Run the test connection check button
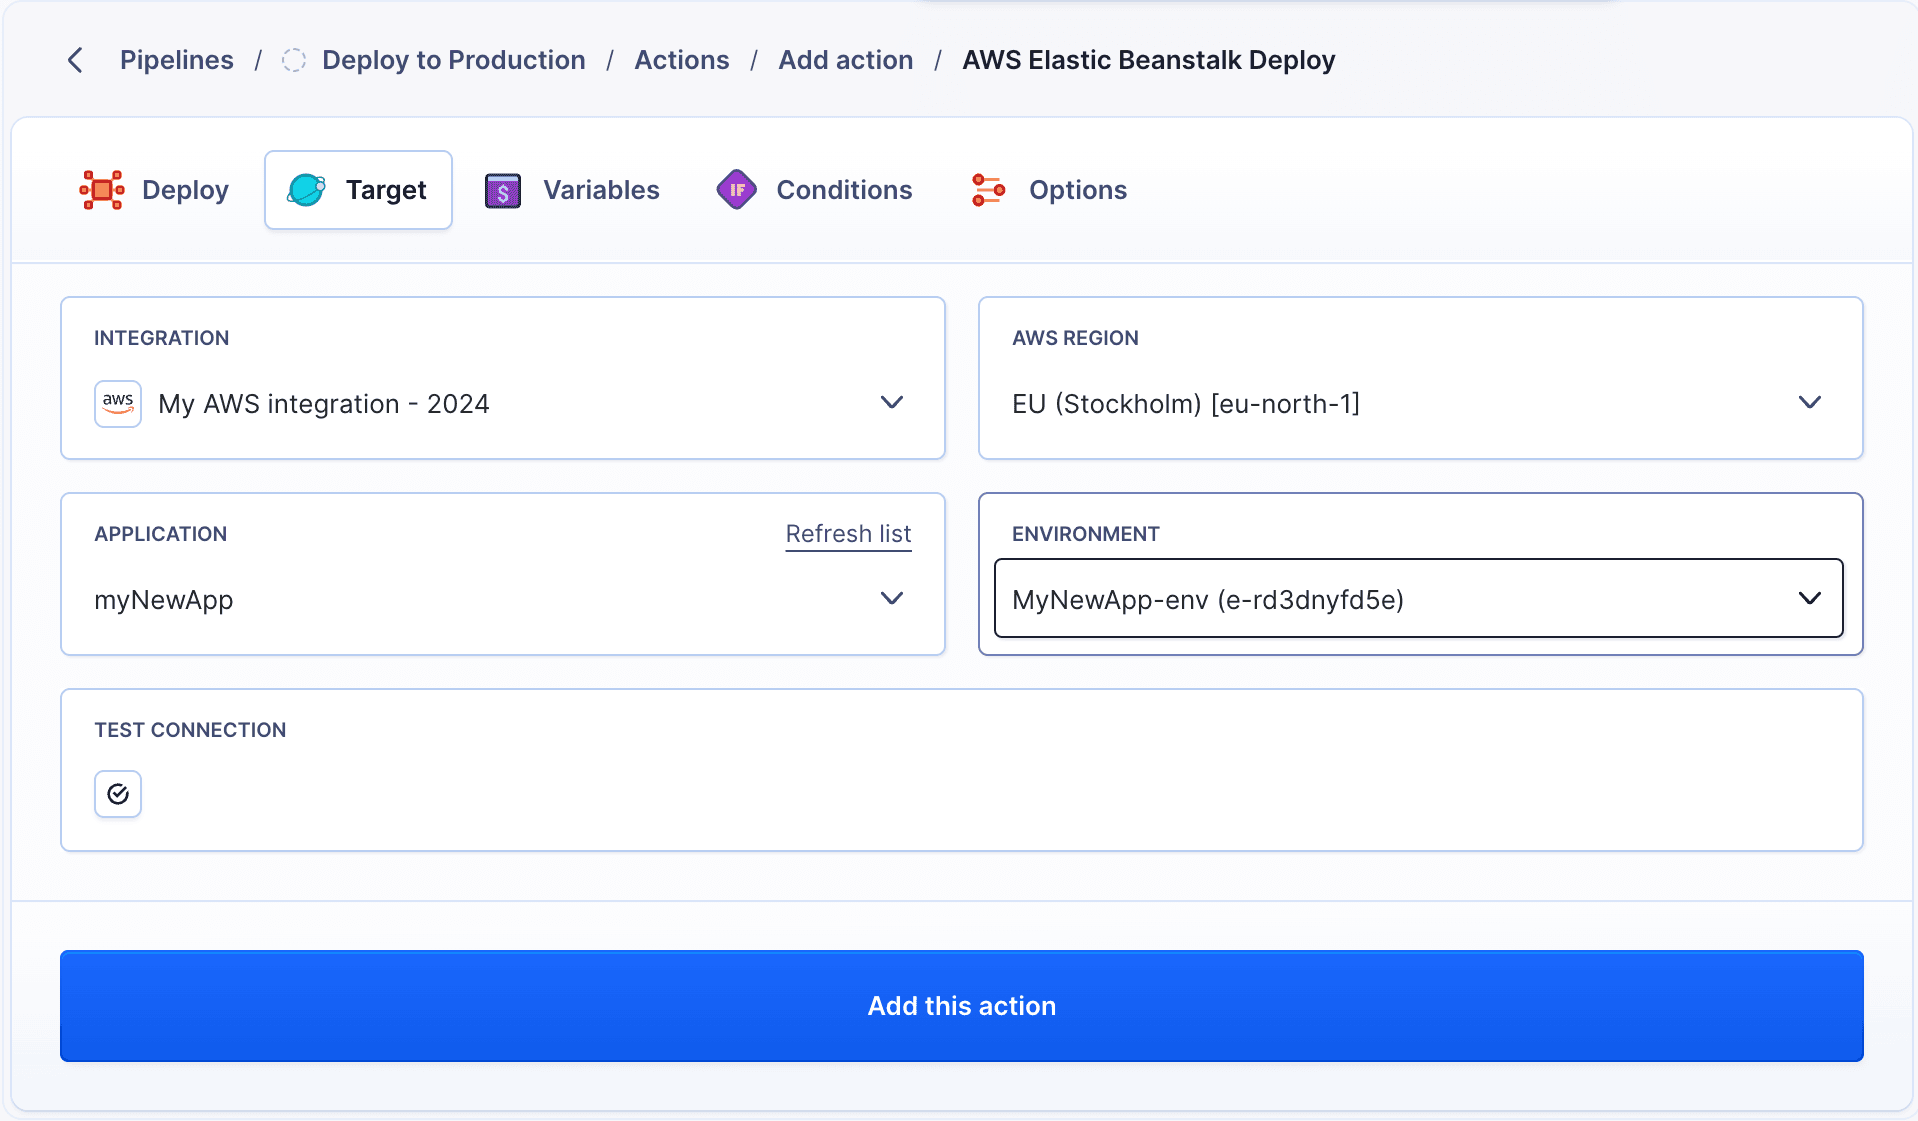Image resolution: width=1918 pixels, height=1121 pixels. coord(118,794)
